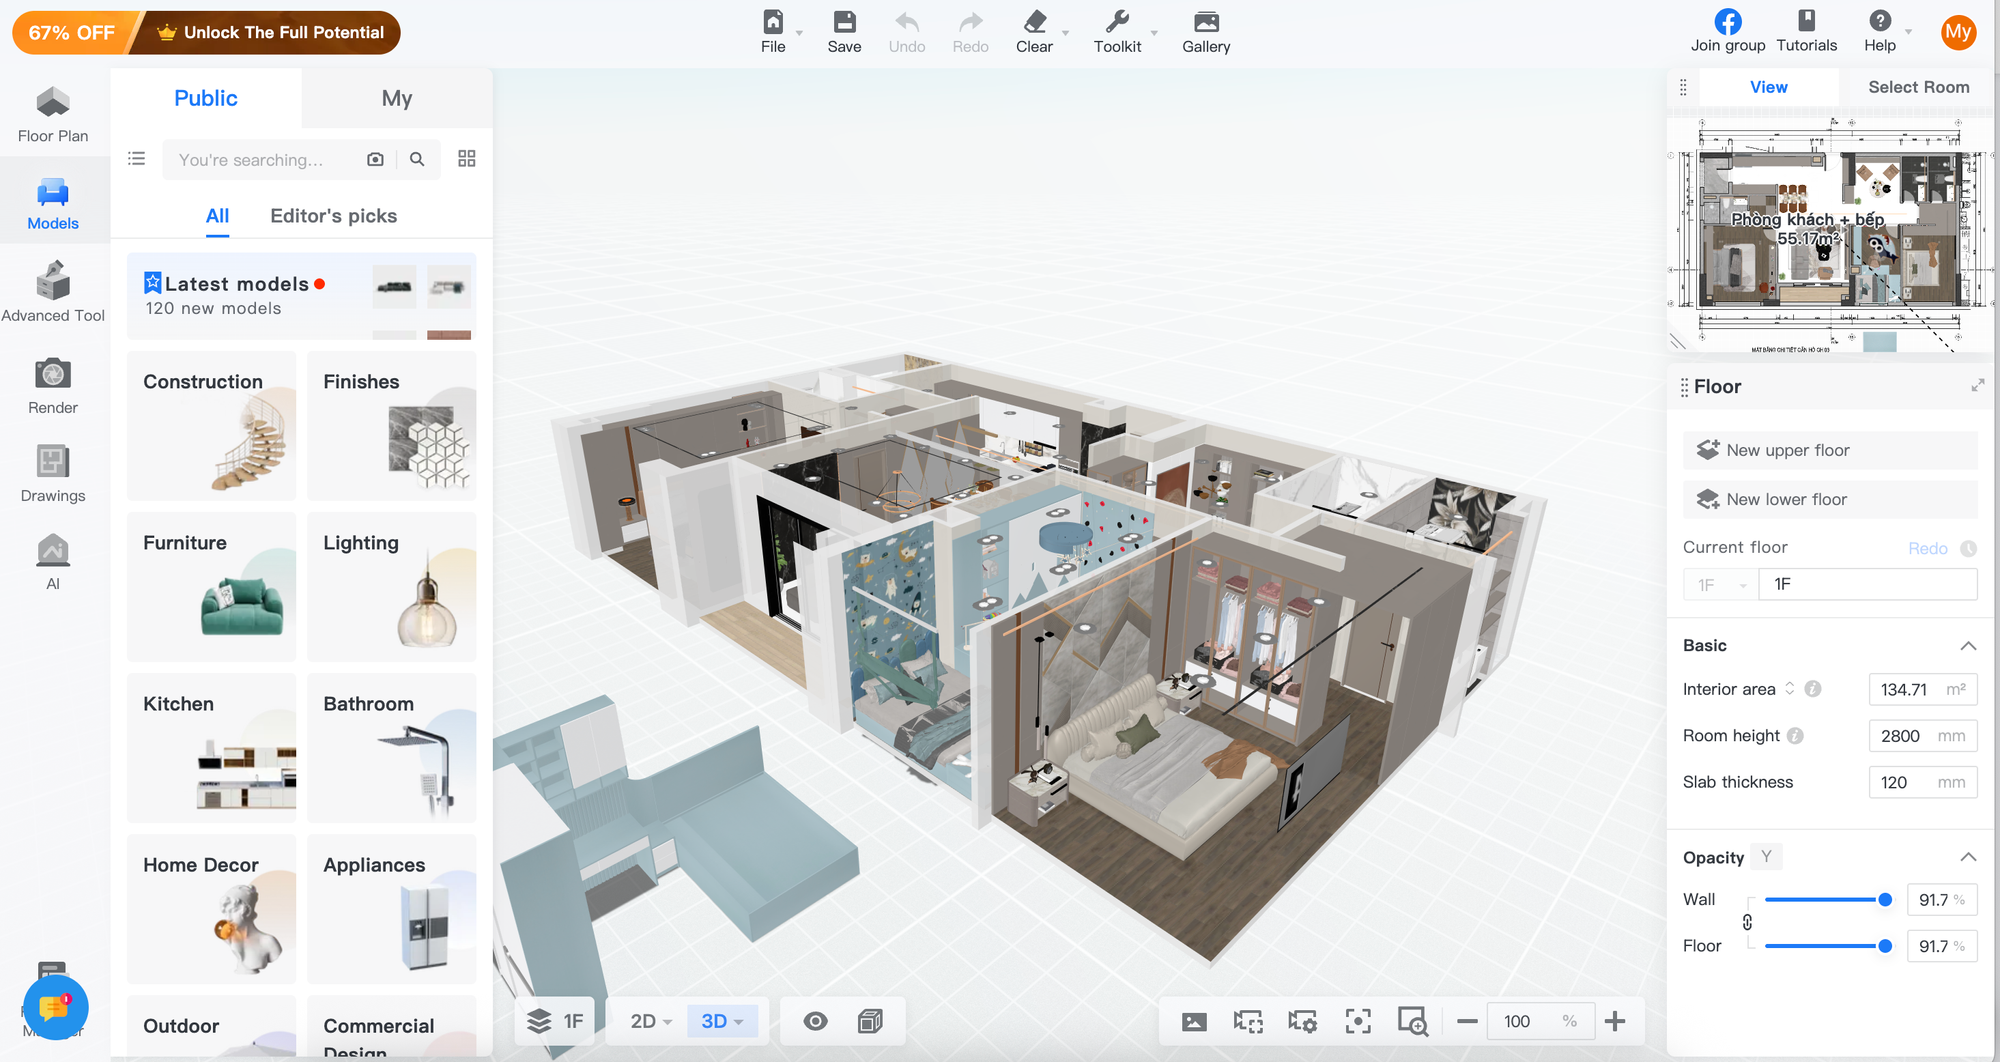Click the floor plan minimap preview
The width and height of the screenshot is (2000, 1062).
click(1830, 235)
